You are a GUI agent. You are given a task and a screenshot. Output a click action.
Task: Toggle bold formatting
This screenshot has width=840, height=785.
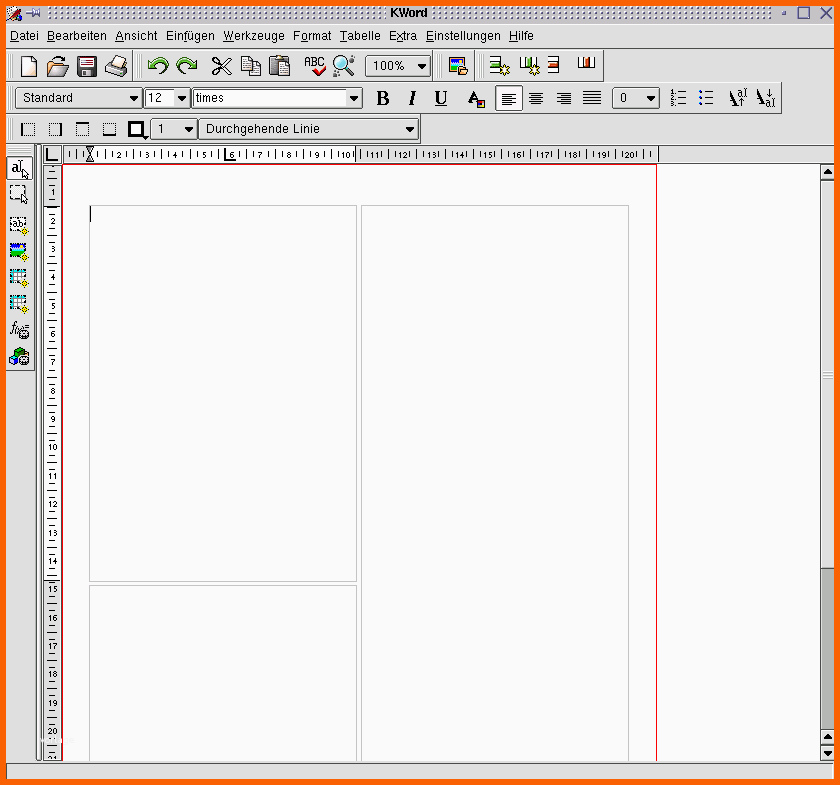click(x=382, y=98)
